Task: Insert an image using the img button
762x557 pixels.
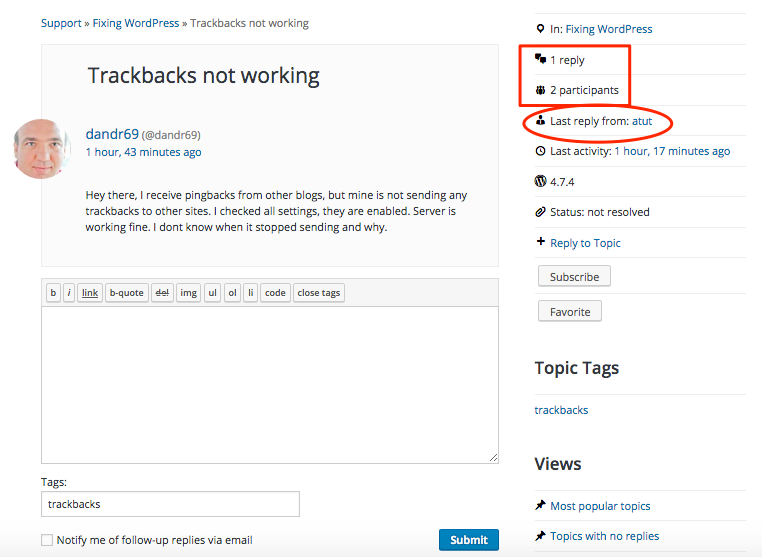Action: coord(189,293)
